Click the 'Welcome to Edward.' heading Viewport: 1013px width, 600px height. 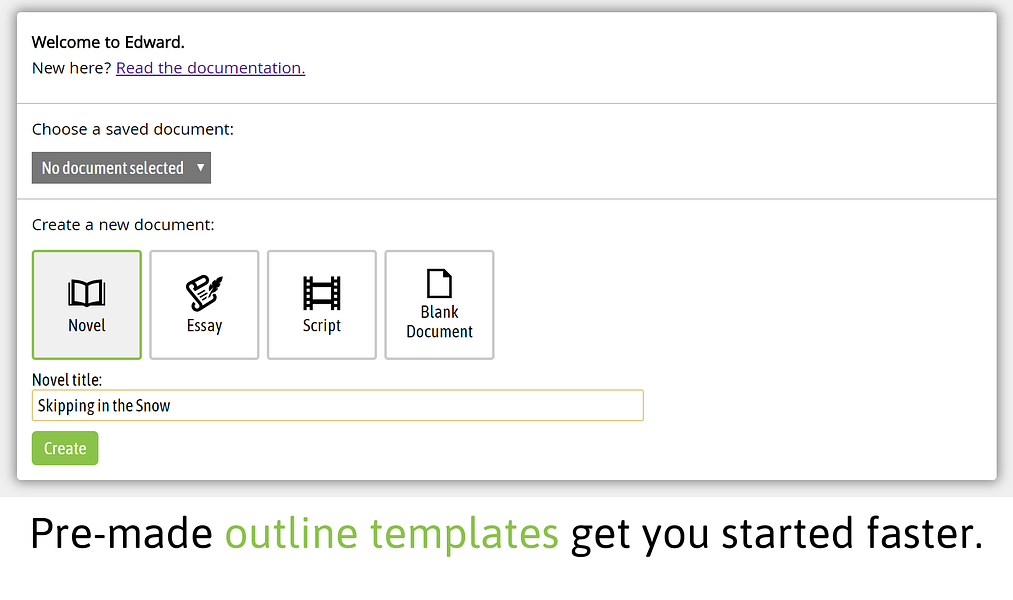(108, 42)
